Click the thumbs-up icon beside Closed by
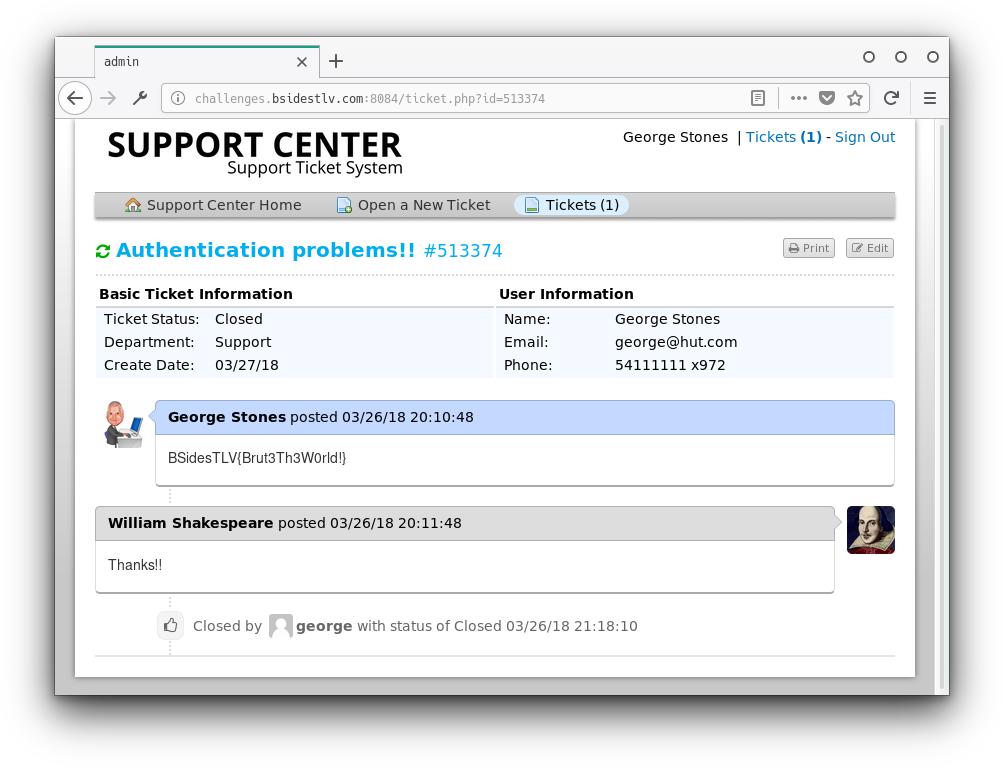Screen dimensions: 1004x768 [x=170, y=626]
